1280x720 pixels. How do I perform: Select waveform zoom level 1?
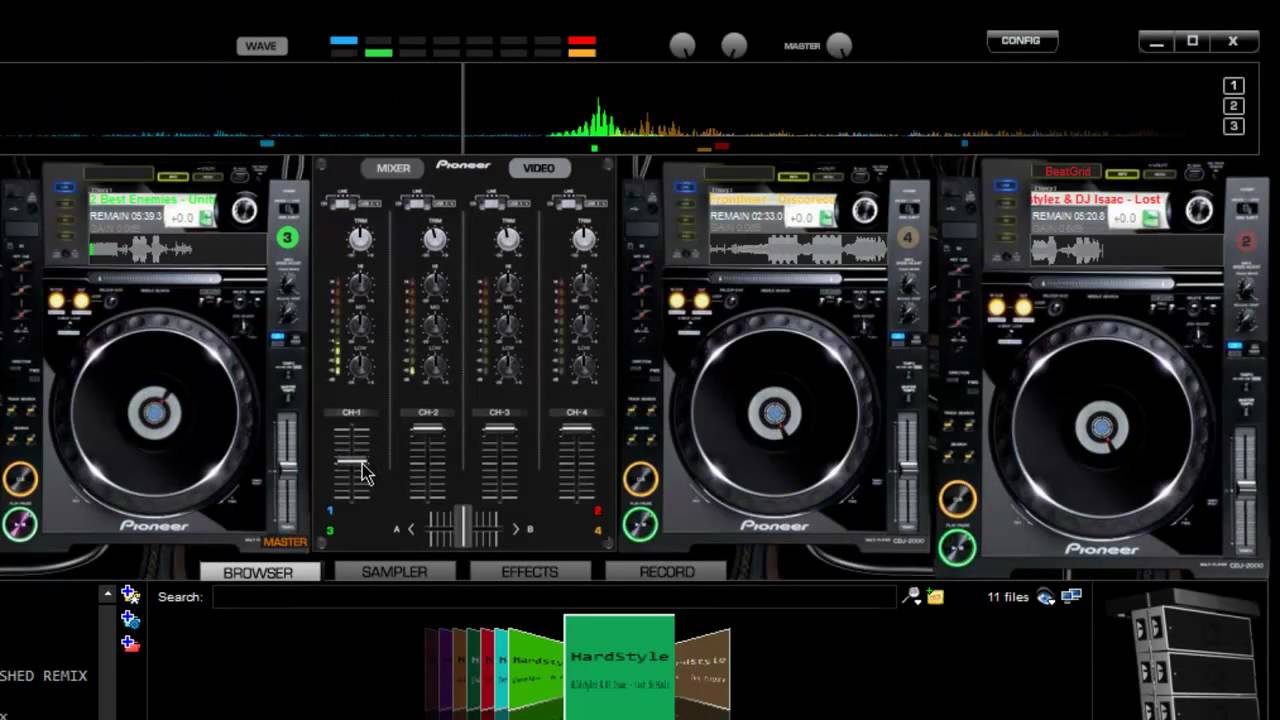[x=1234, y=86]
